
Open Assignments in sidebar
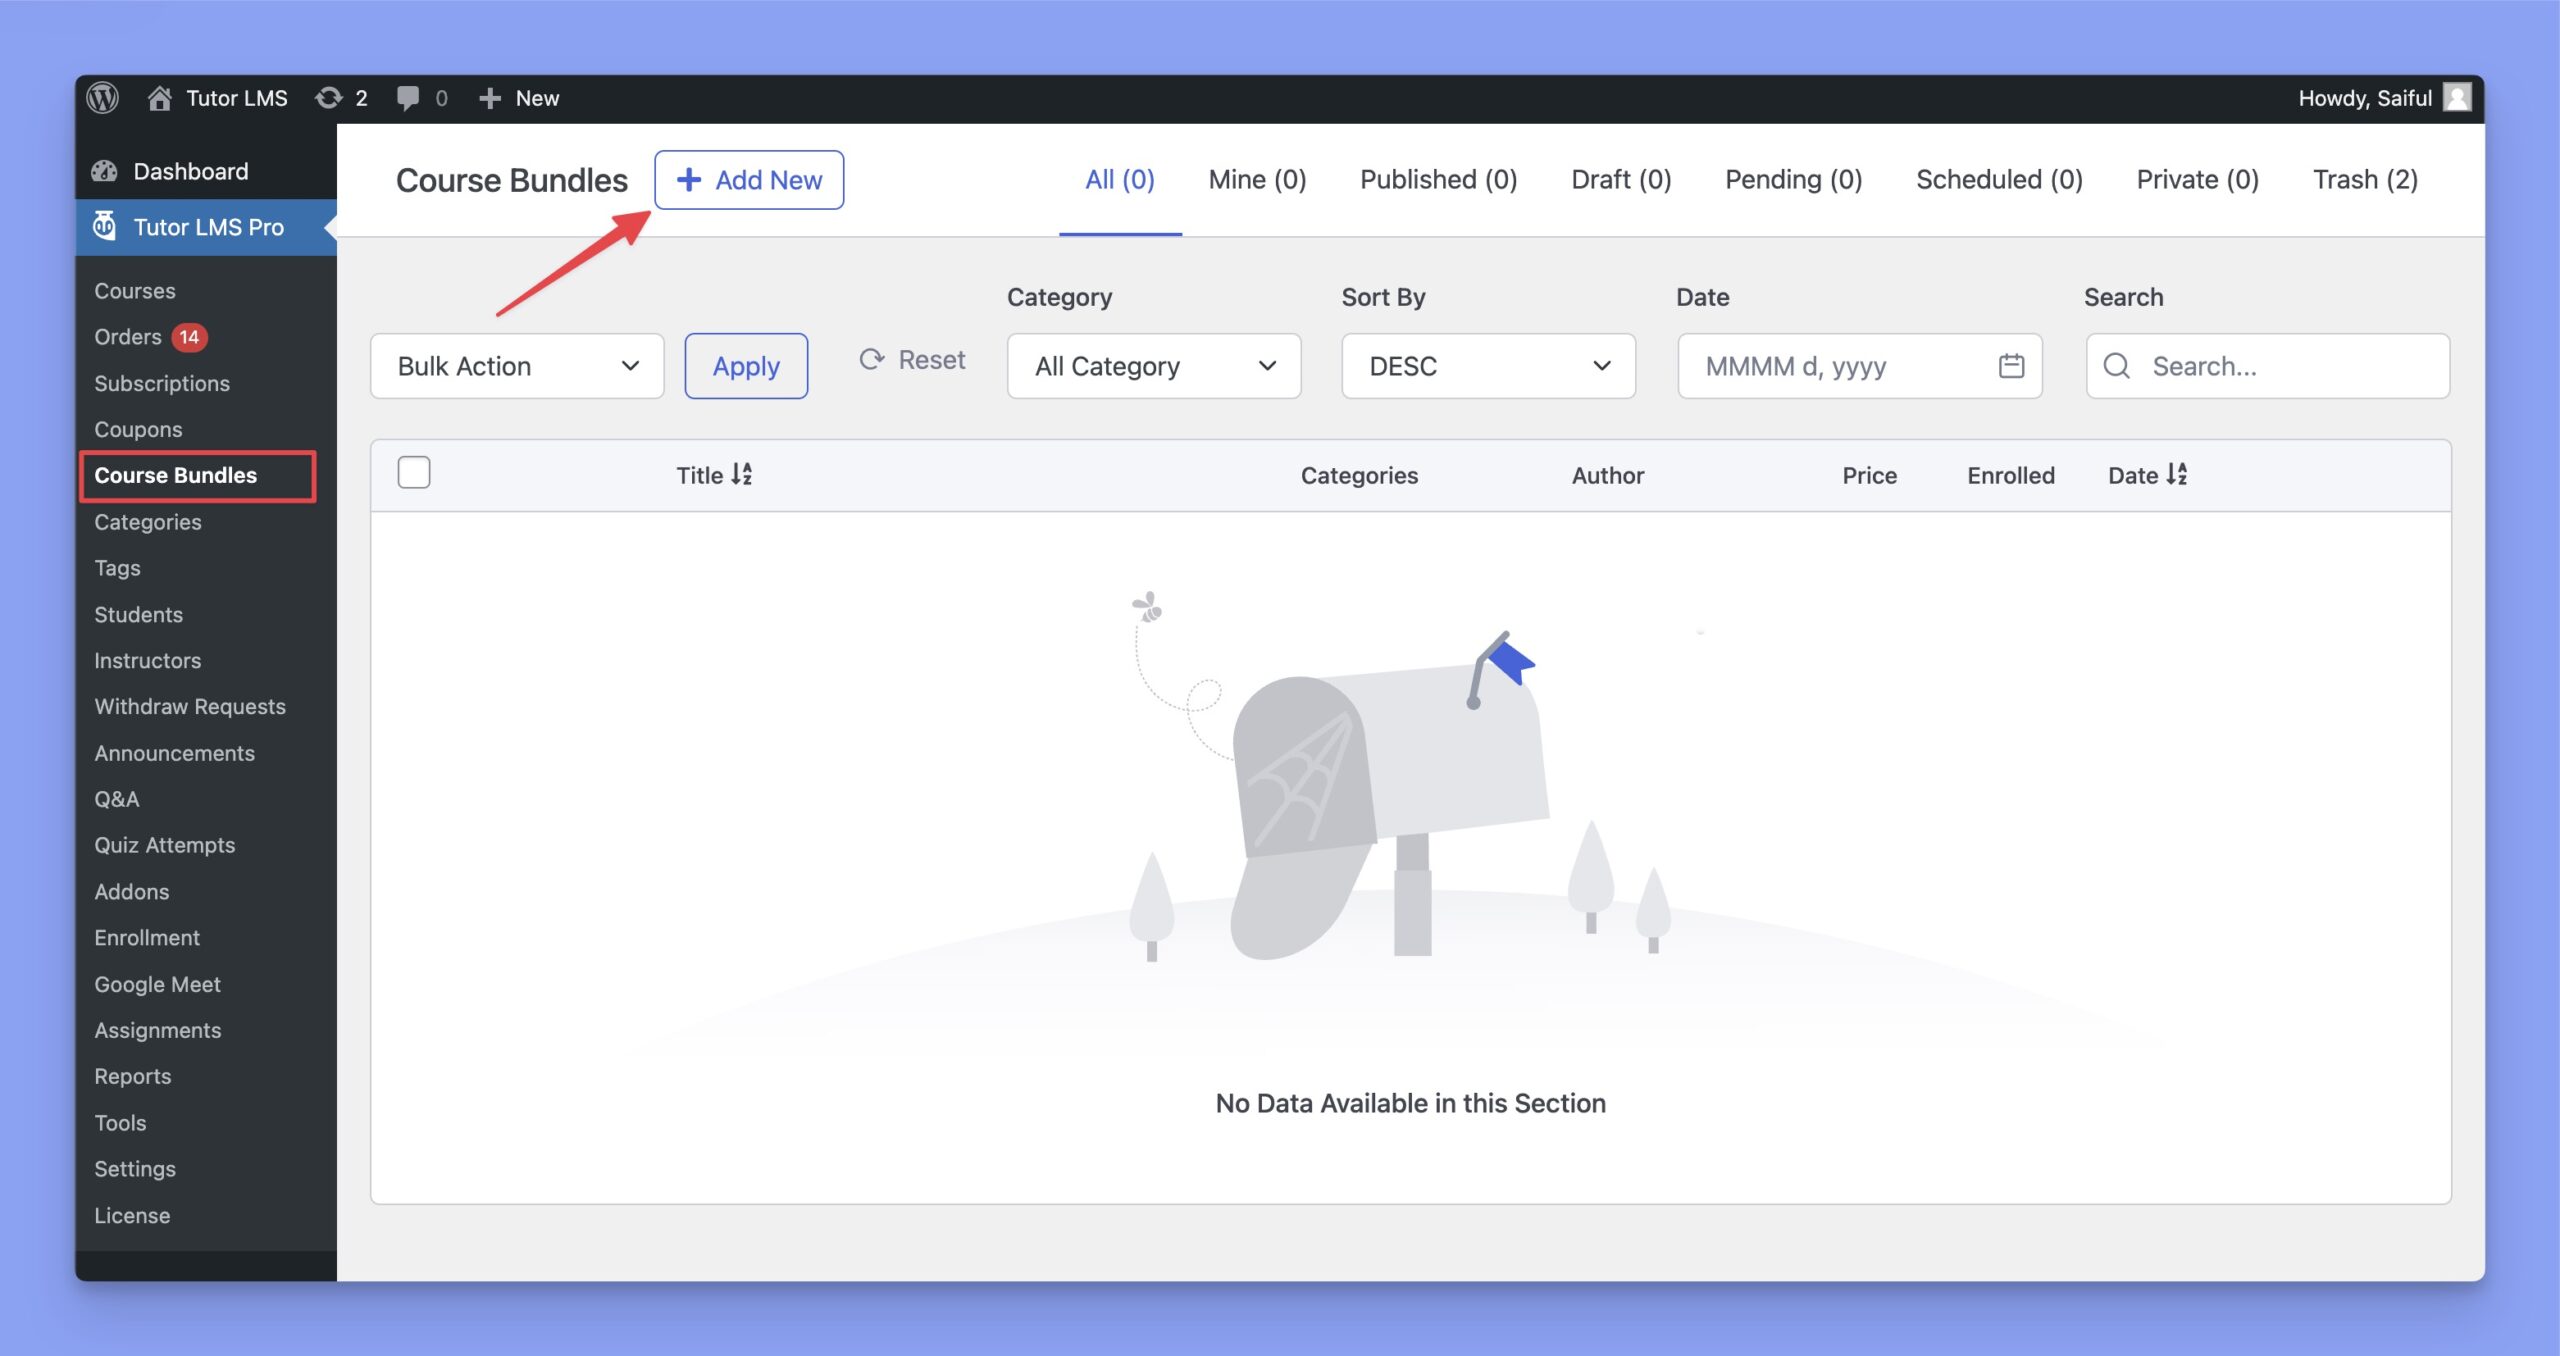pos(158,1030)
